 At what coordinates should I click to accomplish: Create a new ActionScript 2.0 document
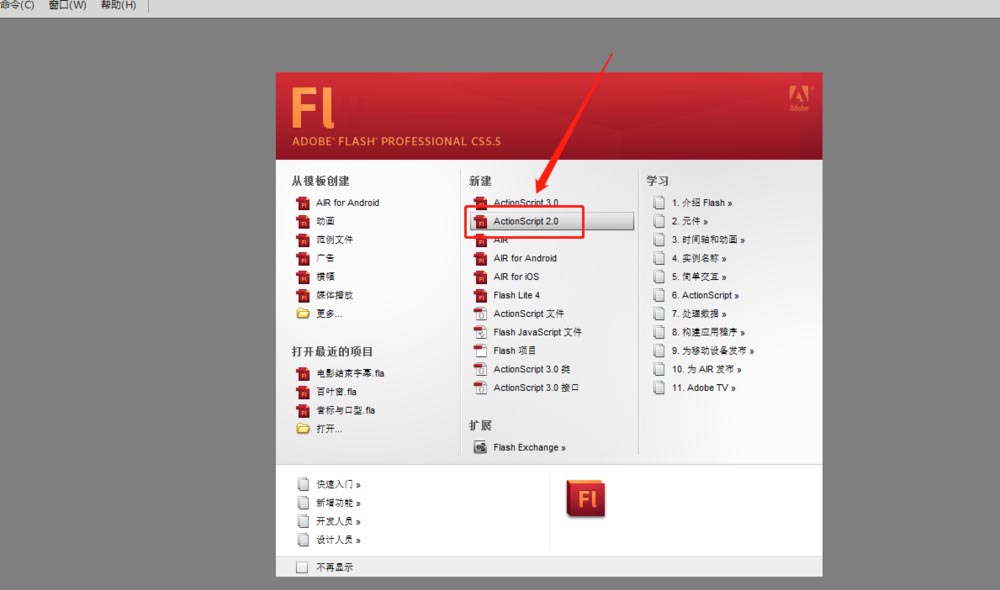(552, 221)
